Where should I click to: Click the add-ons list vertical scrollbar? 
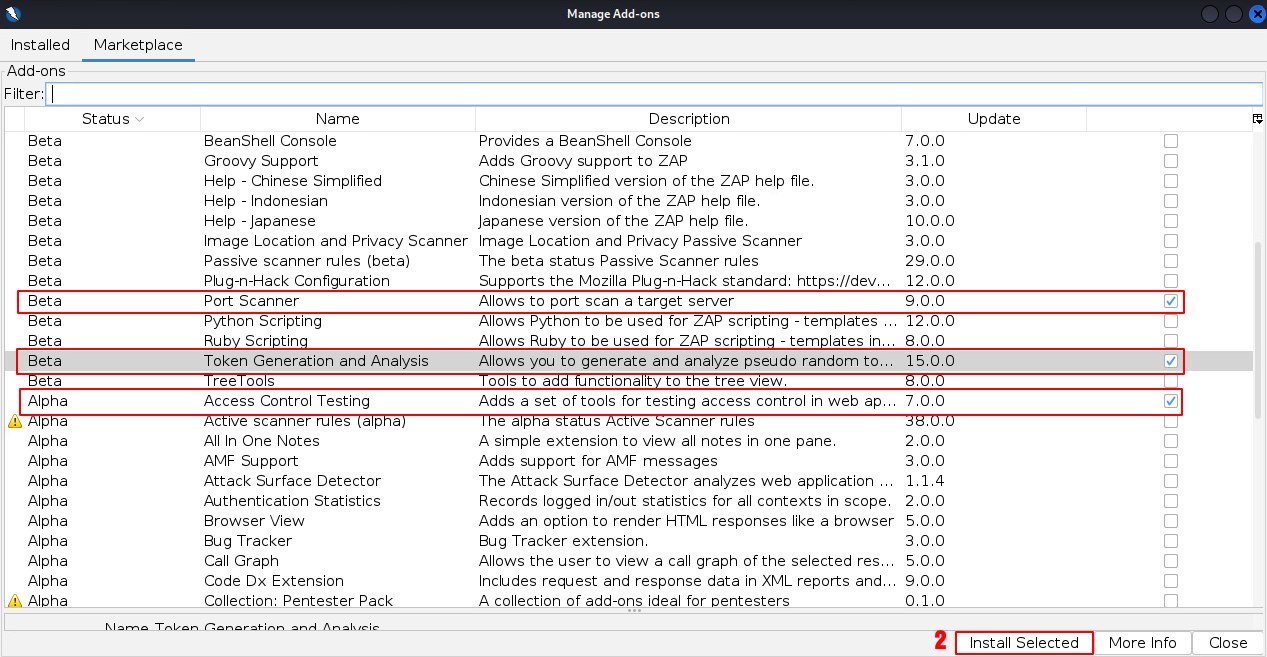1258,300
